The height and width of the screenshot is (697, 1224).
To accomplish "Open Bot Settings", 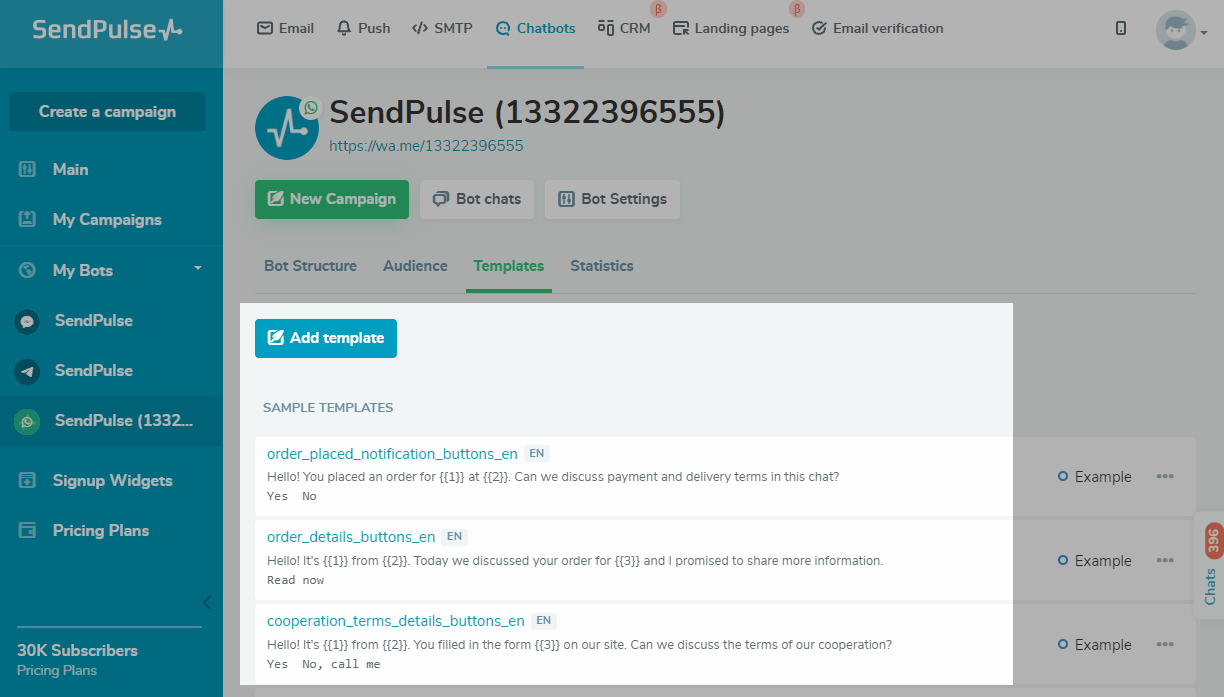I will 612,199.
